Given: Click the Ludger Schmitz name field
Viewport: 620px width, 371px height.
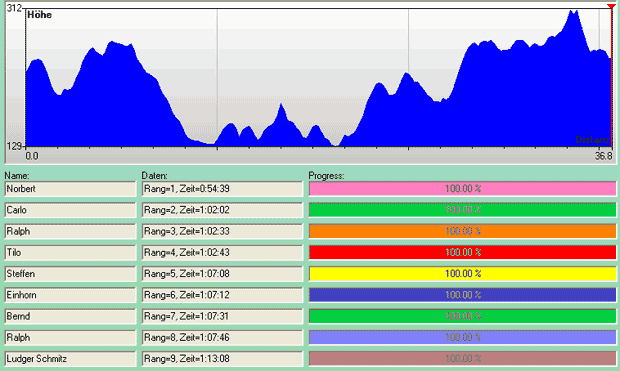Looking at the screenshot, I should pos(70,359).
